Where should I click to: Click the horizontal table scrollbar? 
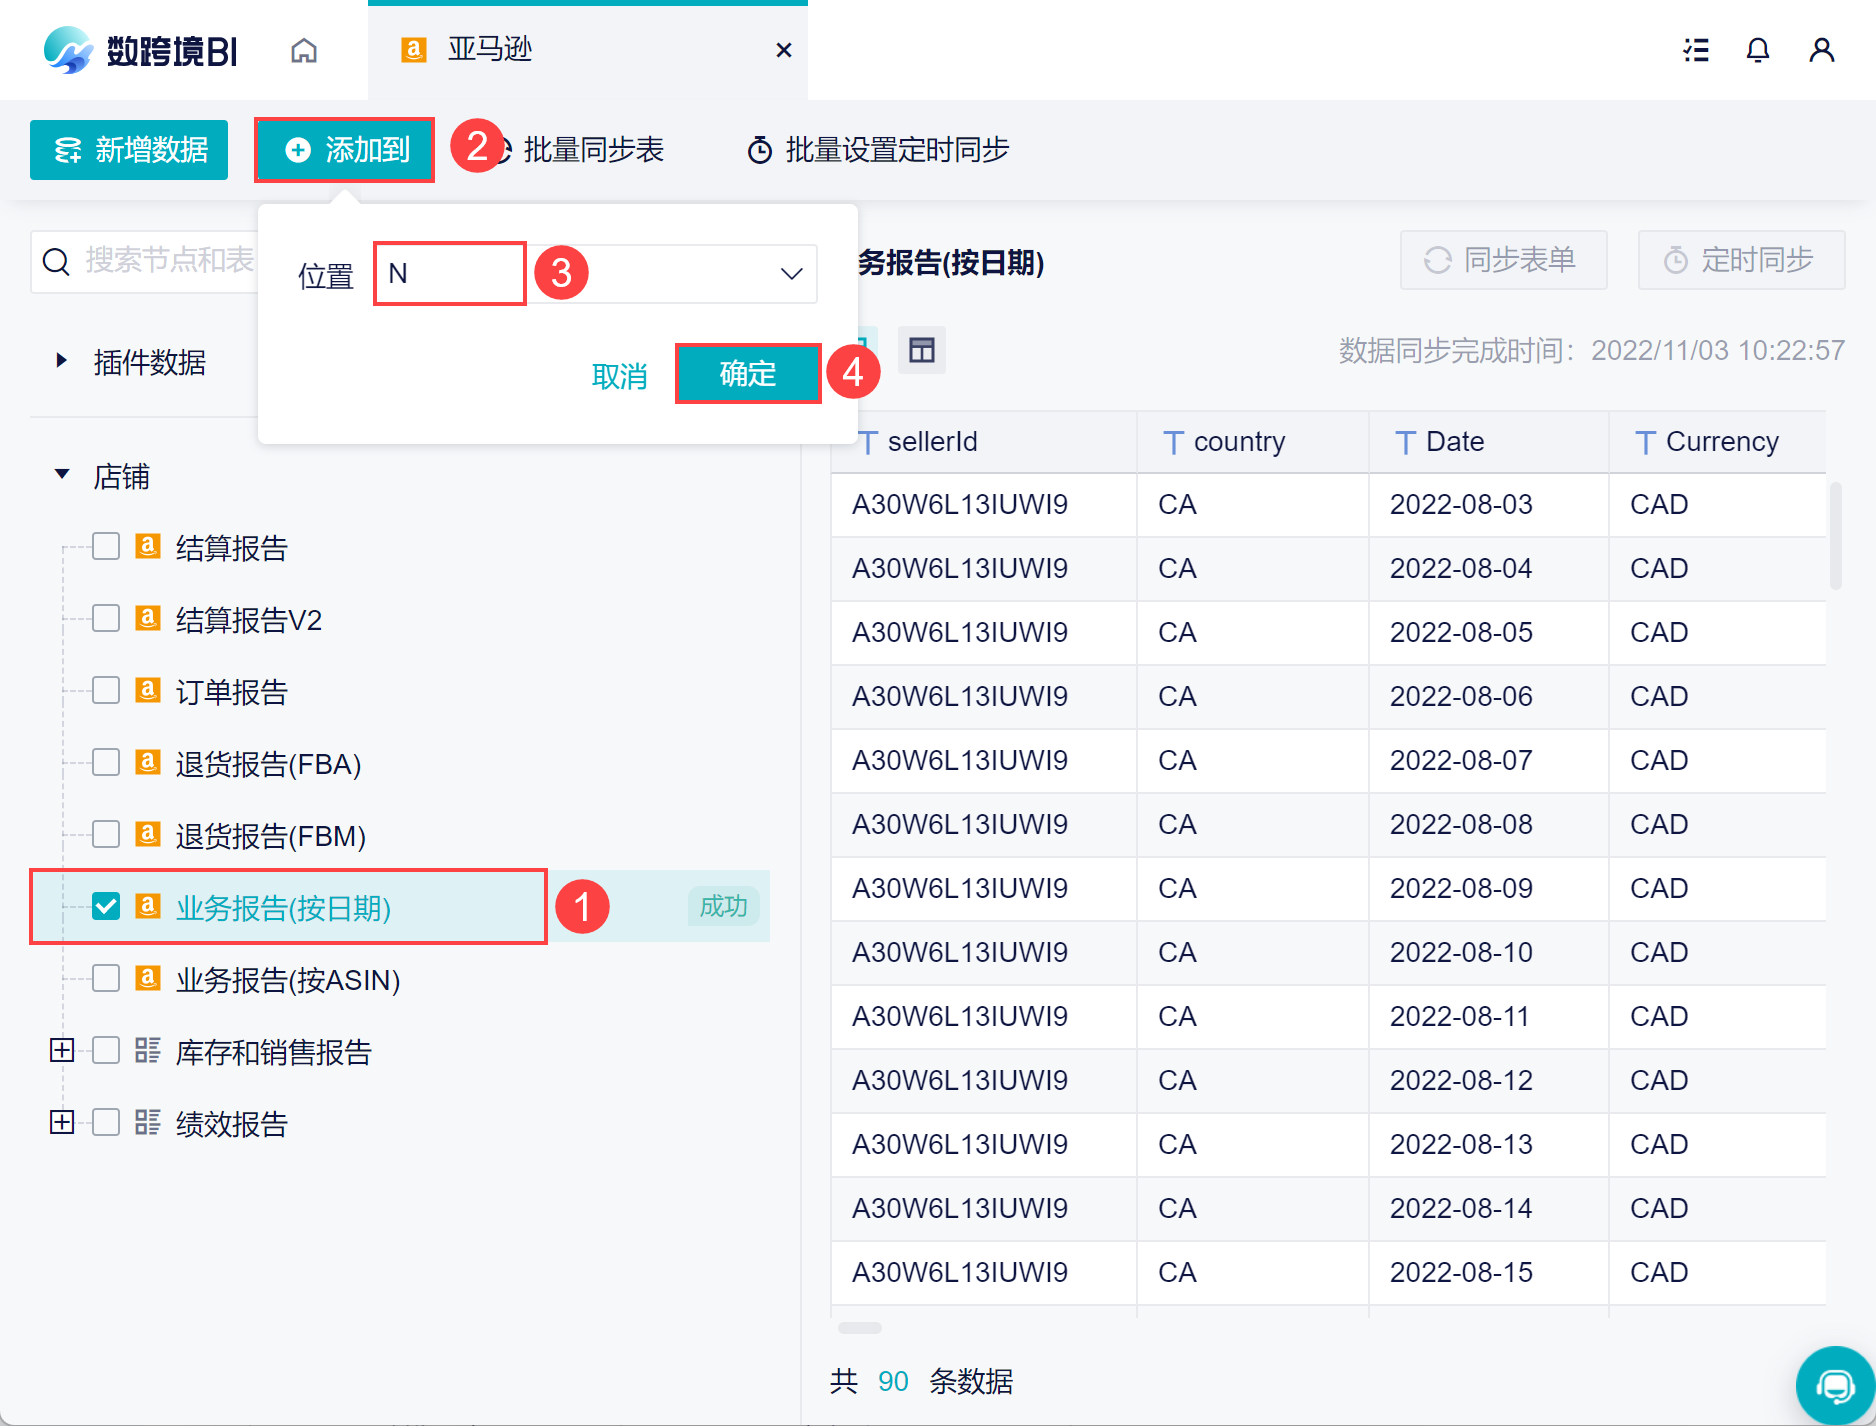coord(860,1328)
